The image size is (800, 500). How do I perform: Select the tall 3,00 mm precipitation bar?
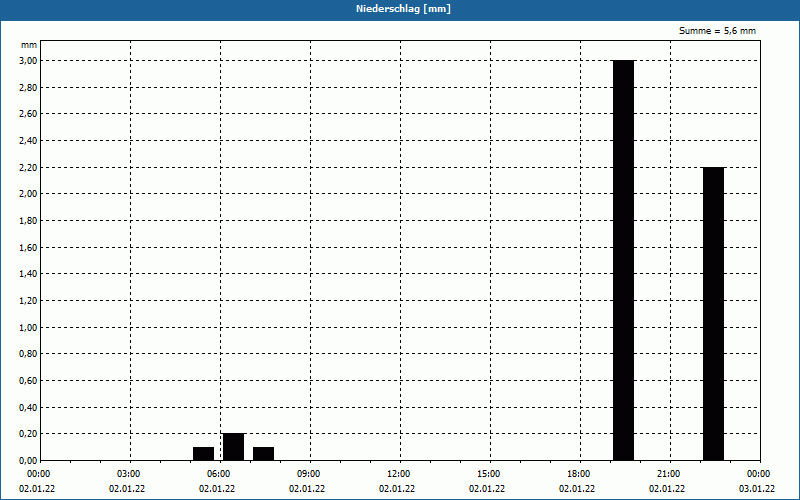[623, 260]
